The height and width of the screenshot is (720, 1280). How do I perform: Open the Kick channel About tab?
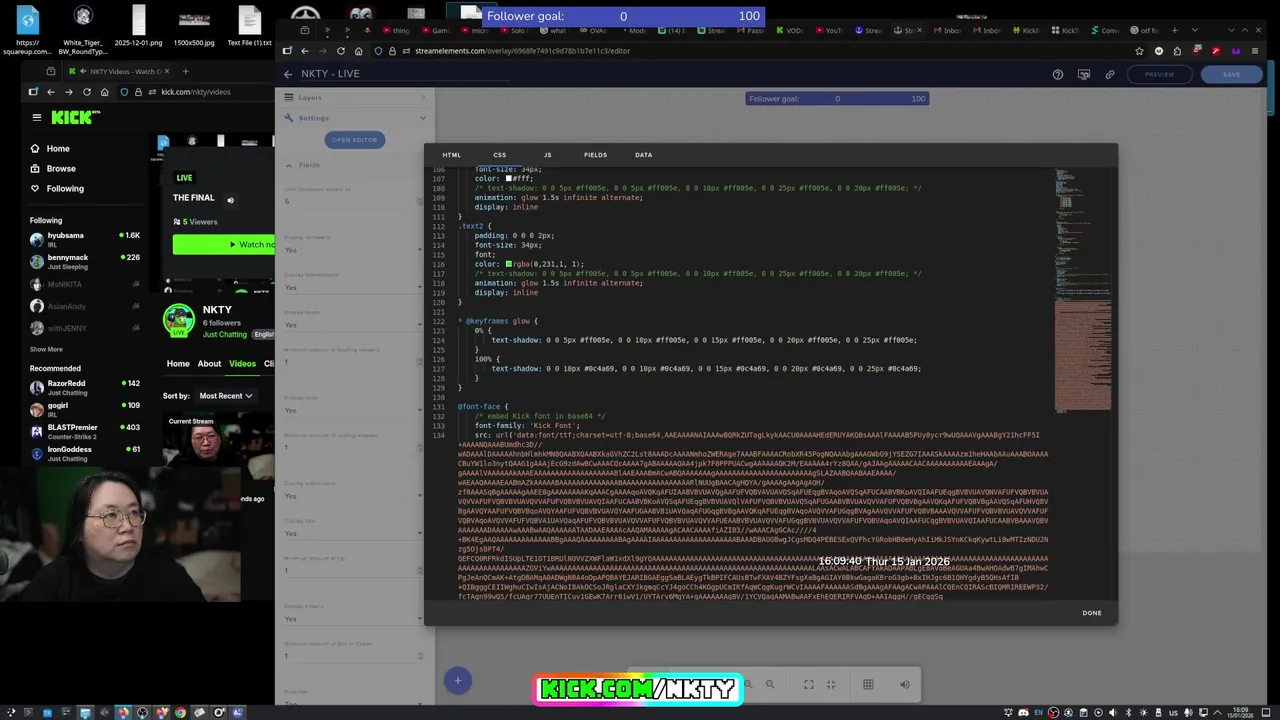(x=209, y=363)
